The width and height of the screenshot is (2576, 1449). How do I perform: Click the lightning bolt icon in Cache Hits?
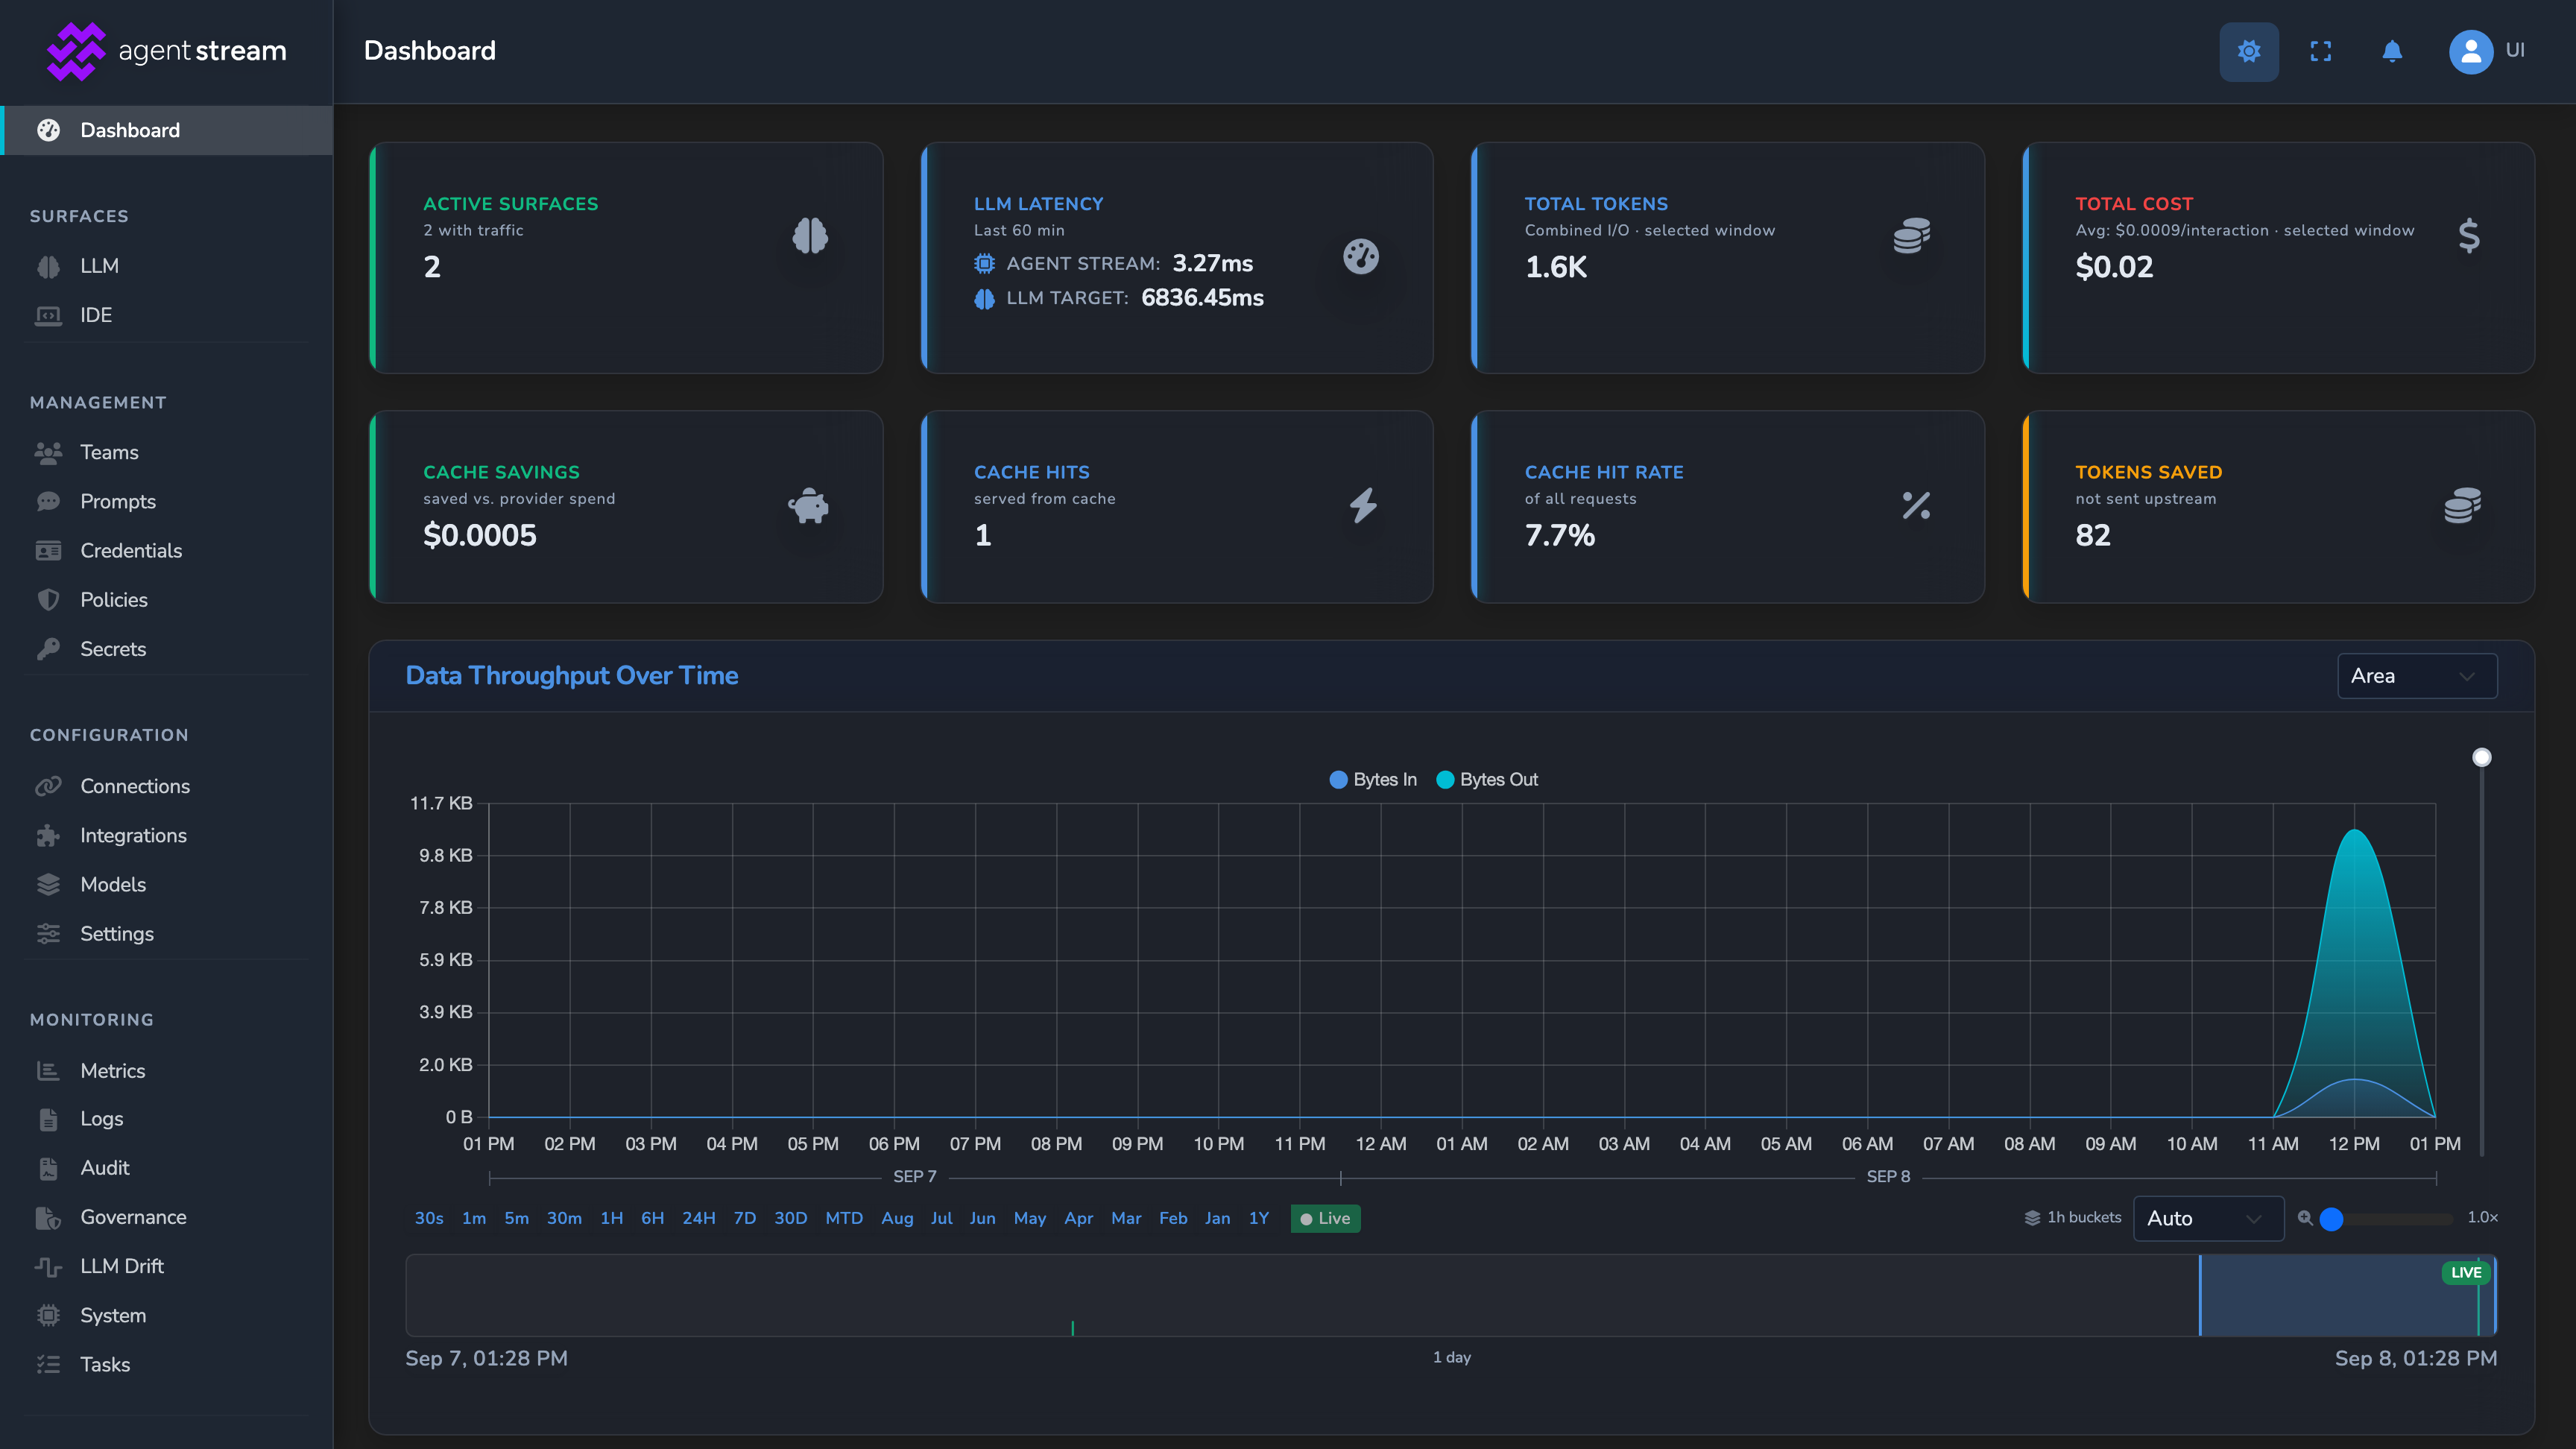1363,505
